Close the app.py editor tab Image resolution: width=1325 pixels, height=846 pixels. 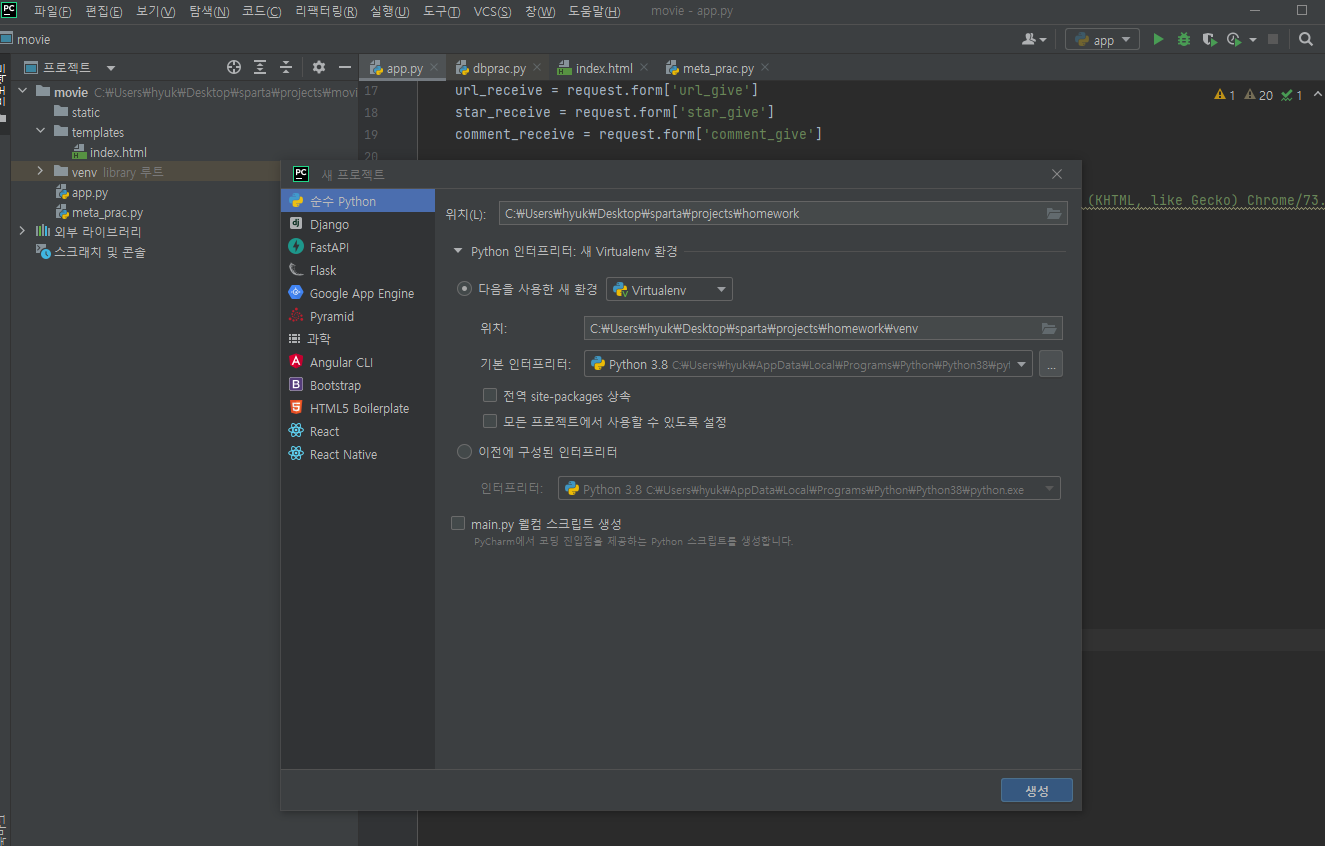coord(434,68)
